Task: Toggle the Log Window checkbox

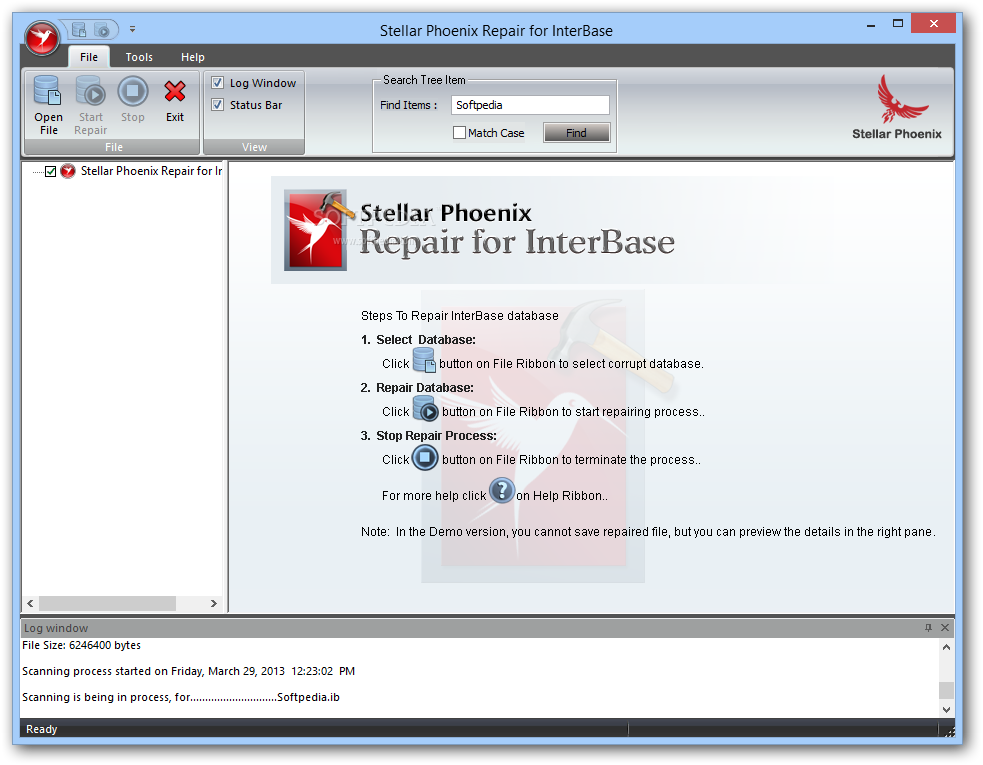Action: pos(218,82)
